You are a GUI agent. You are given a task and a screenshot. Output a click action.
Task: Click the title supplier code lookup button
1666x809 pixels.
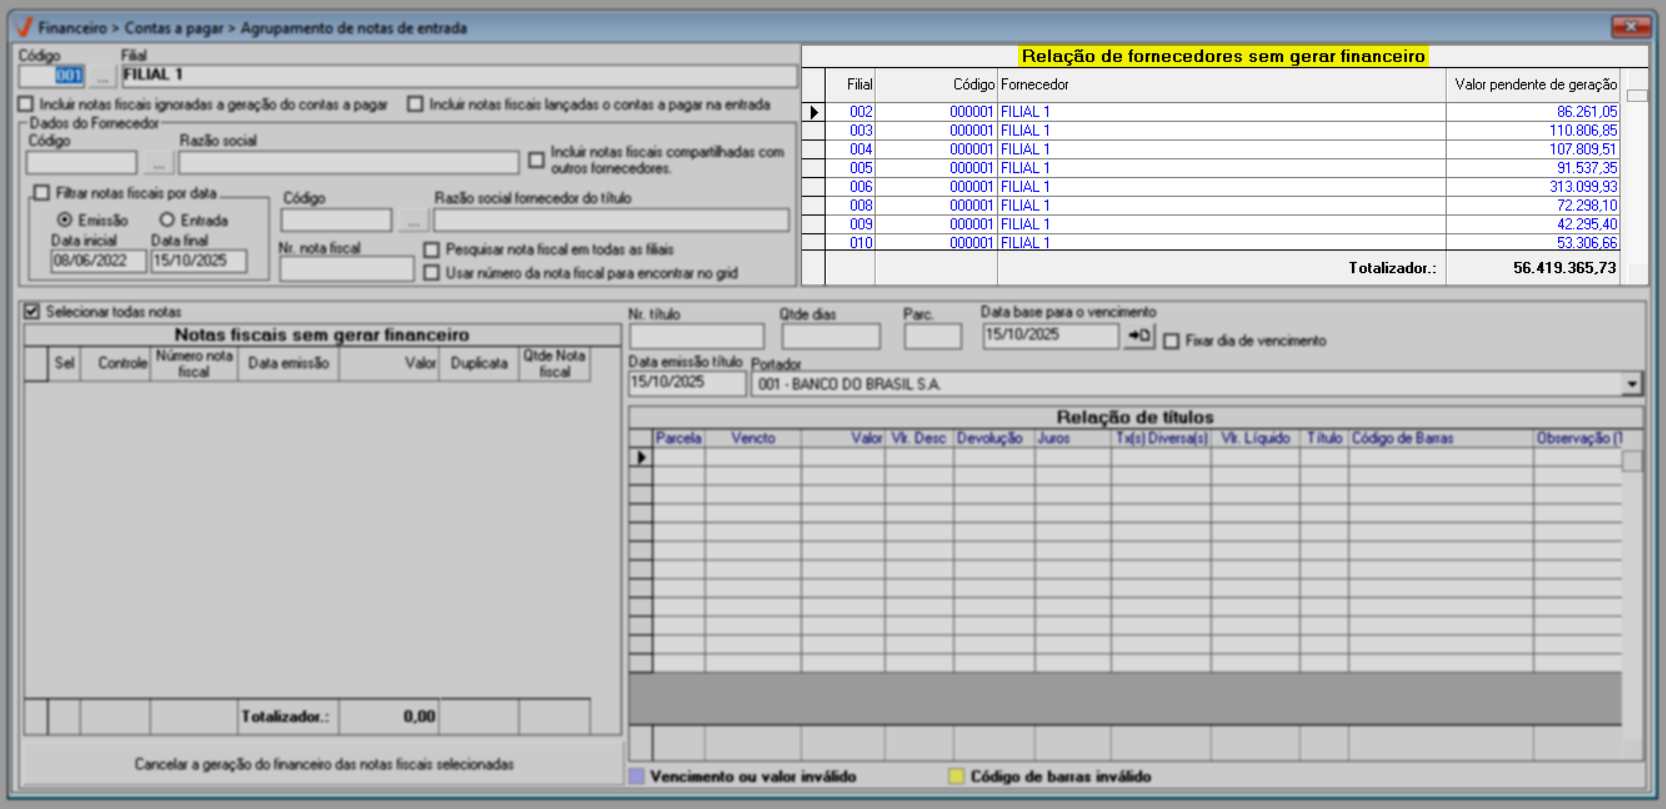(413, 221)
